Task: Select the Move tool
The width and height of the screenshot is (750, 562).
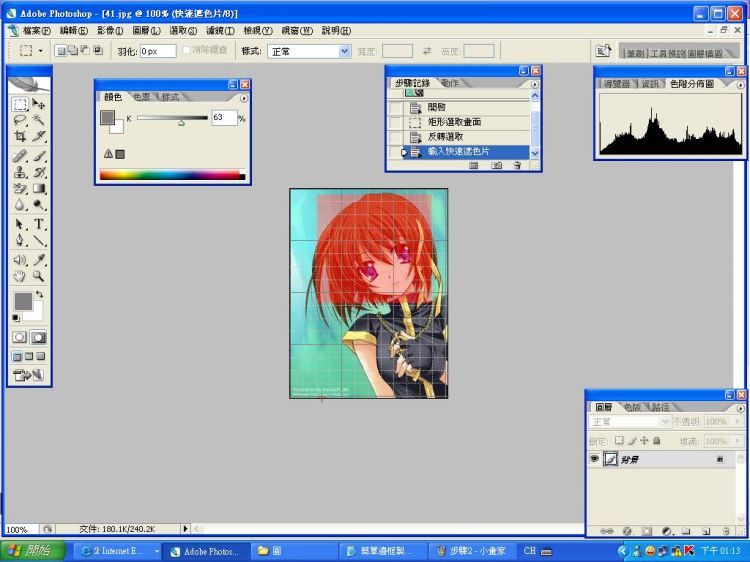Action: coord(39,104)
